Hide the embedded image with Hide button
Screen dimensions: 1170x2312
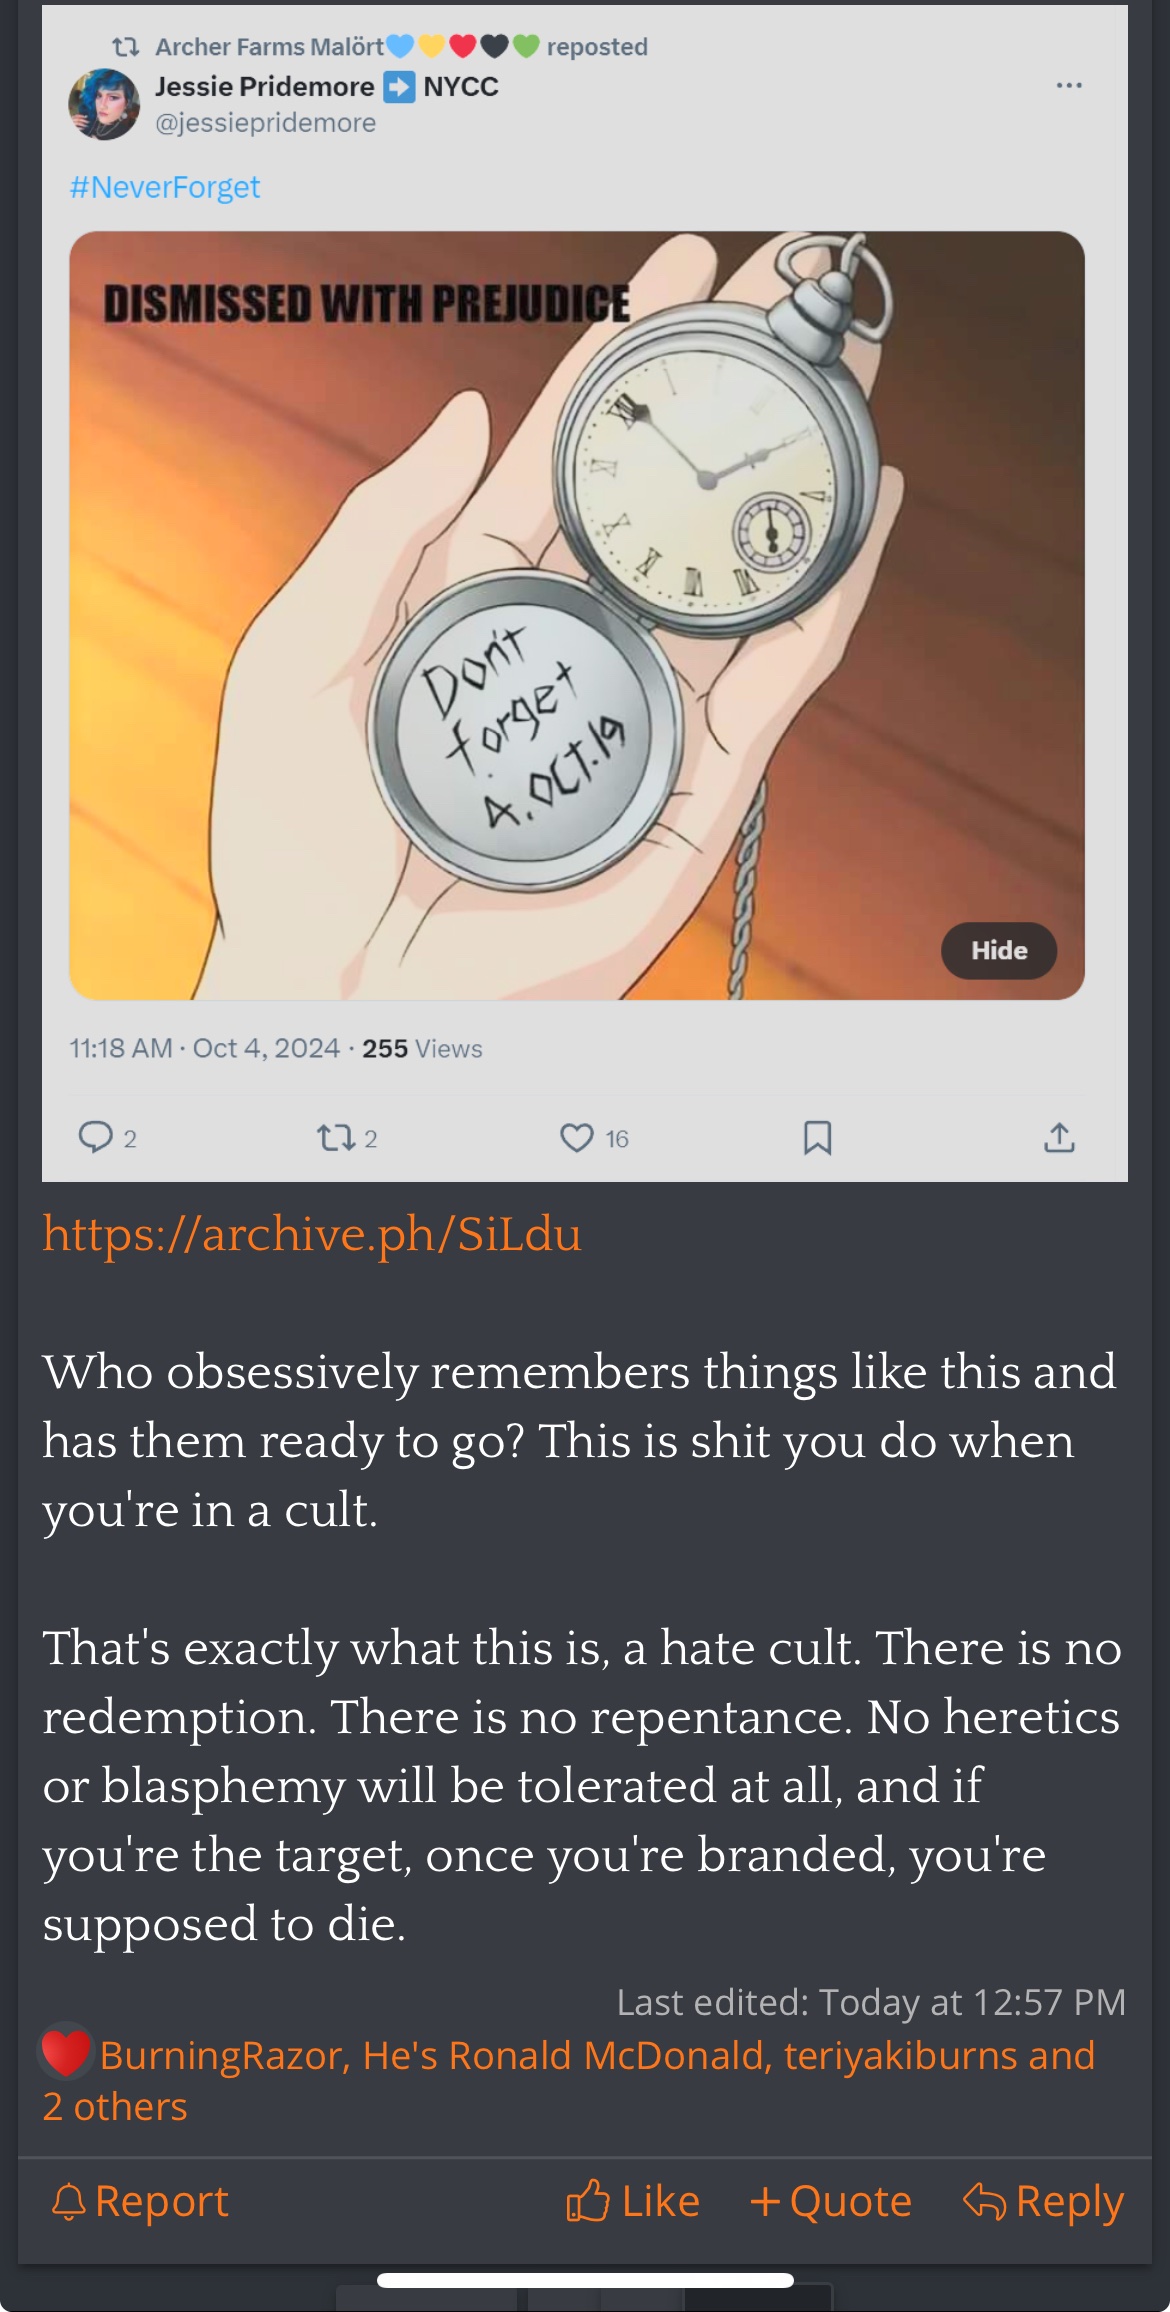[999, 950]
